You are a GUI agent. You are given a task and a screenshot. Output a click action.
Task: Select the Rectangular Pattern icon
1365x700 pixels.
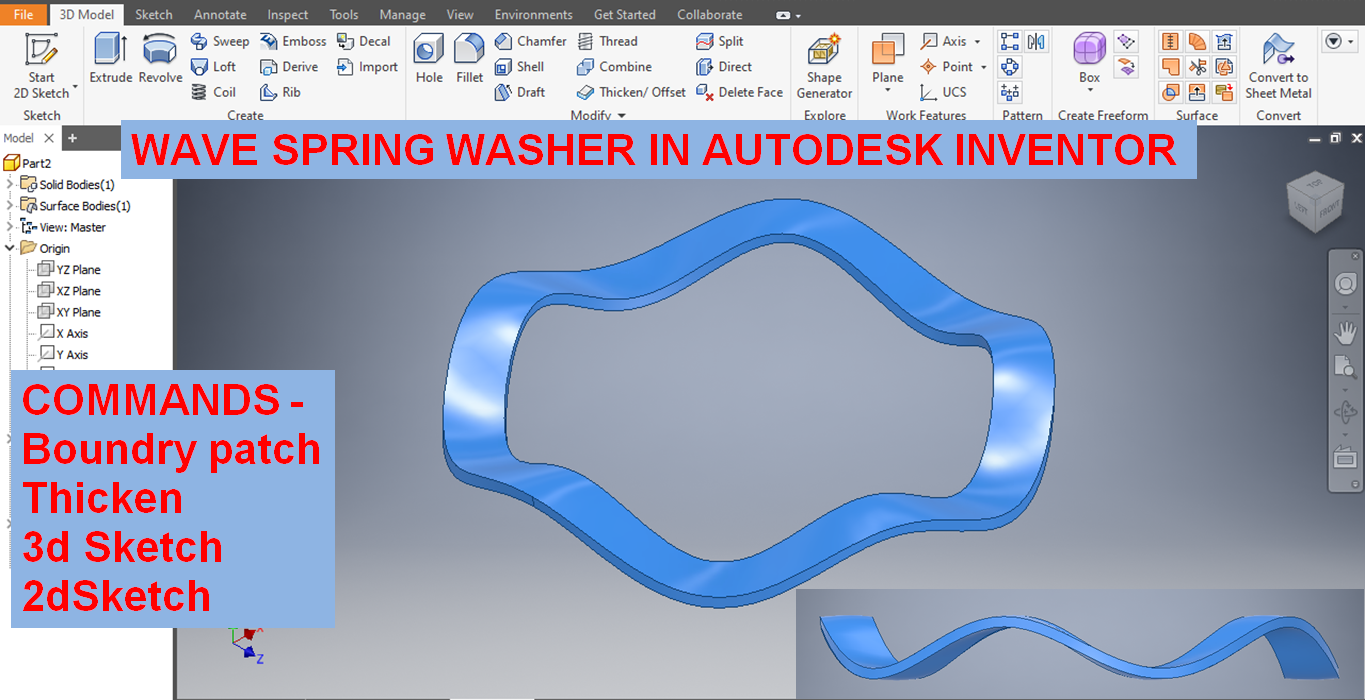1010,41
